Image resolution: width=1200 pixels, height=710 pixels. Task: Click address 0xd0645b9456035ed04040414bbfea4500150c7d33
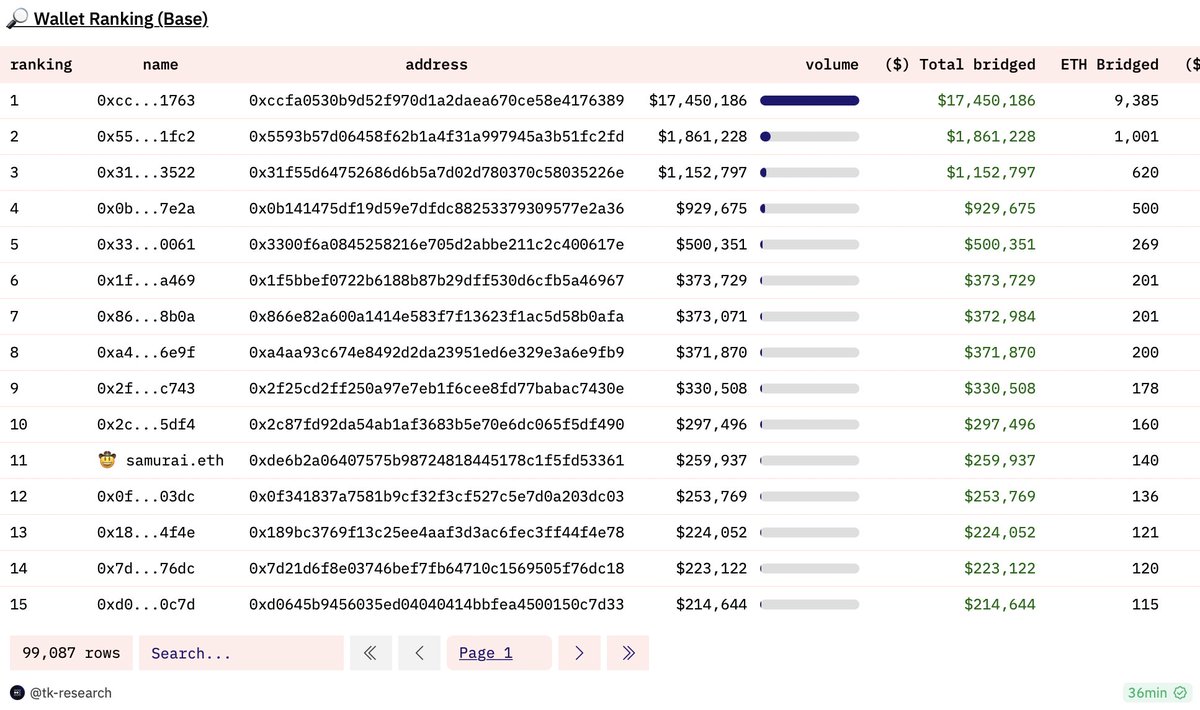pos(436,604)
